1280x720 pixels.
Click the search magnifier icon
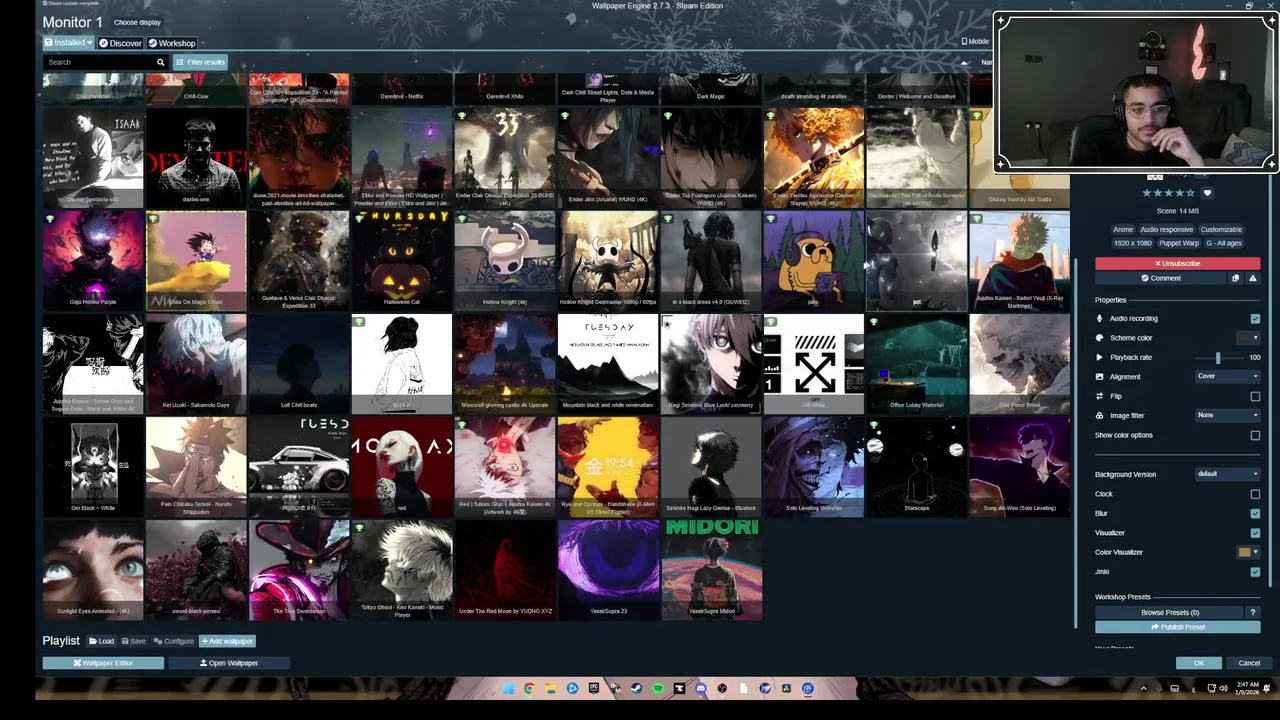160,62
